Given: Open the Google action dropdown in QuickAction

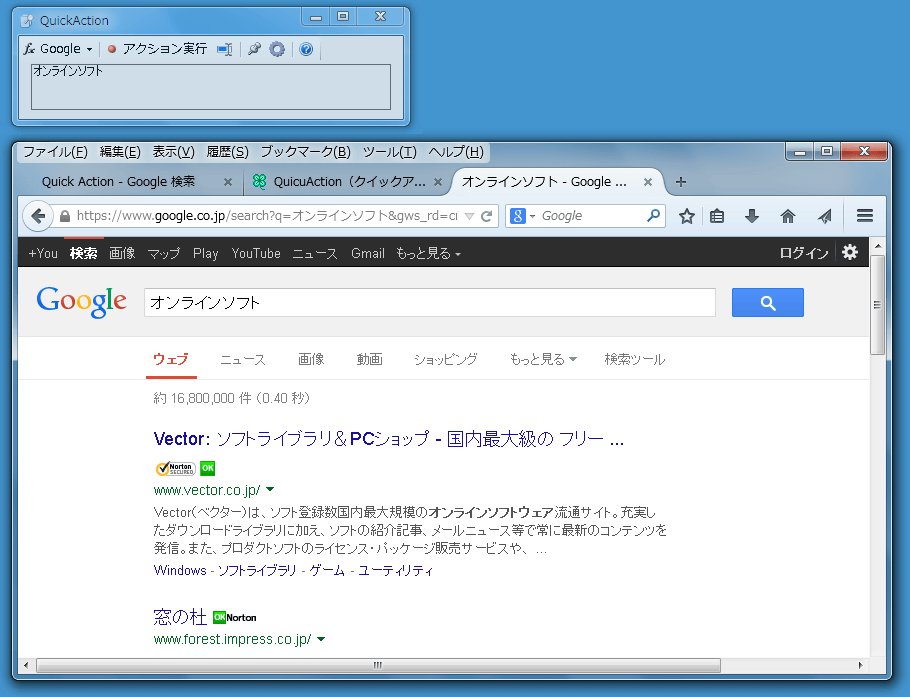Looking at the screenshot, I should [x=58, y=49].
